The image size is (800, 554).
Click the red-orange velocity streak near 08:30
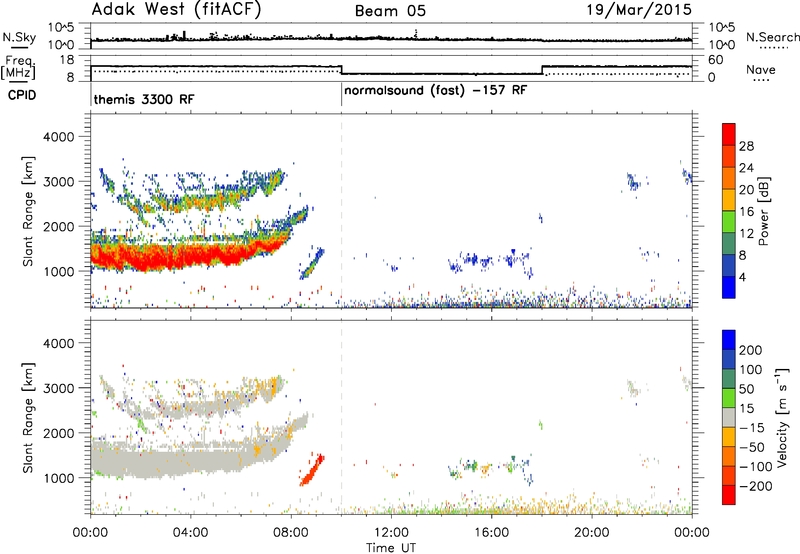tap(312, 470)
